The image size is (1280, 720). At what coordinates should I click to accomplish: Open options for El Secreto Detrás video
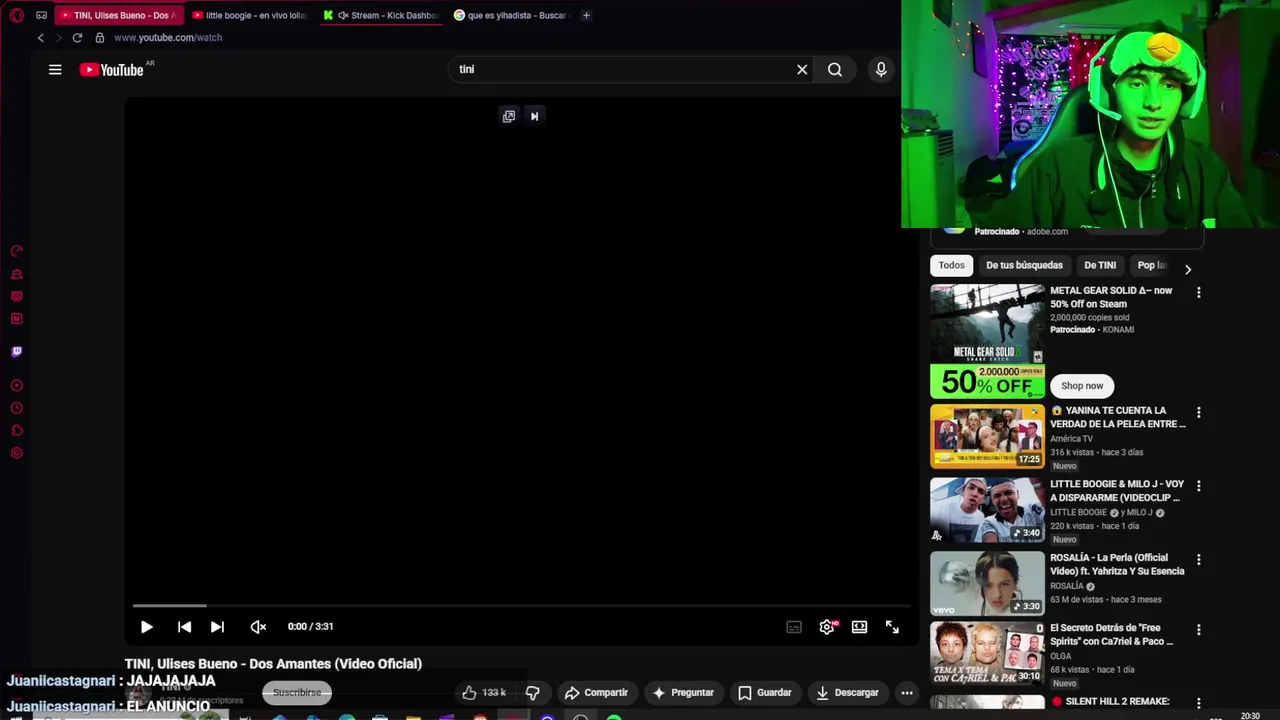click(1198, 630)
